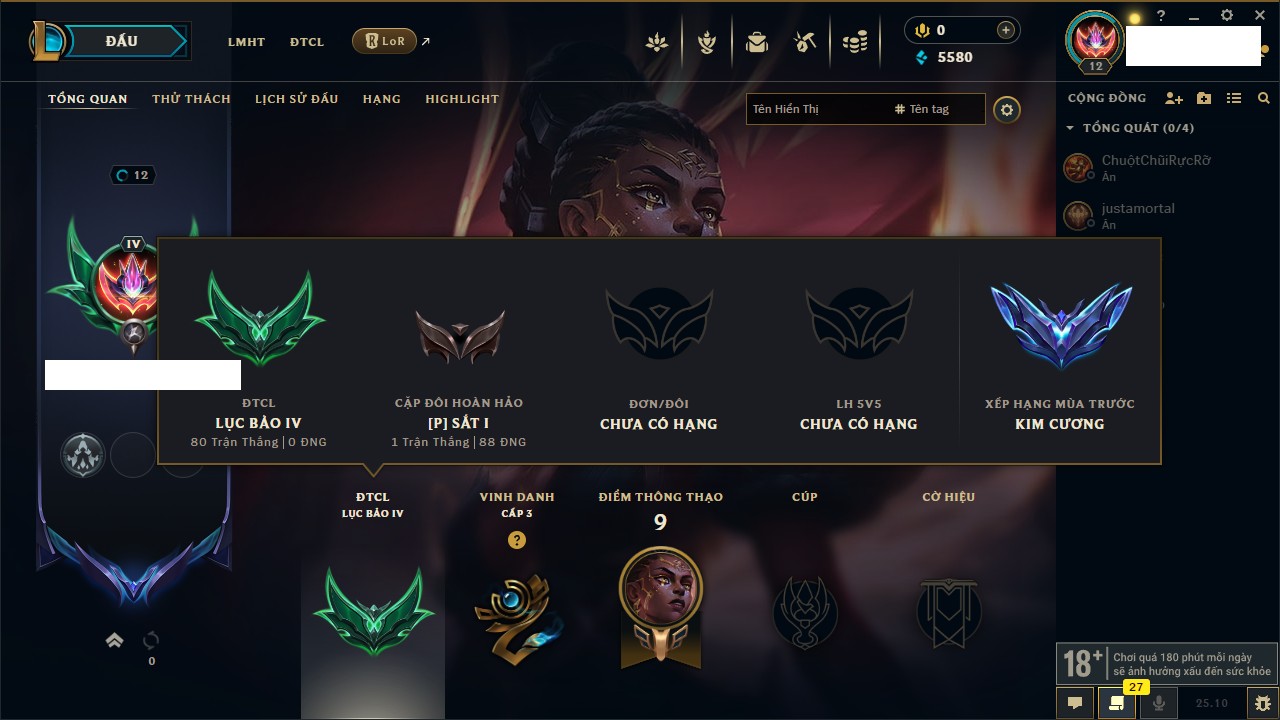1280x720 pixels.
Task: Collapse the TỔNG QUÁT friends group
Action: [x=1130, y=128]
